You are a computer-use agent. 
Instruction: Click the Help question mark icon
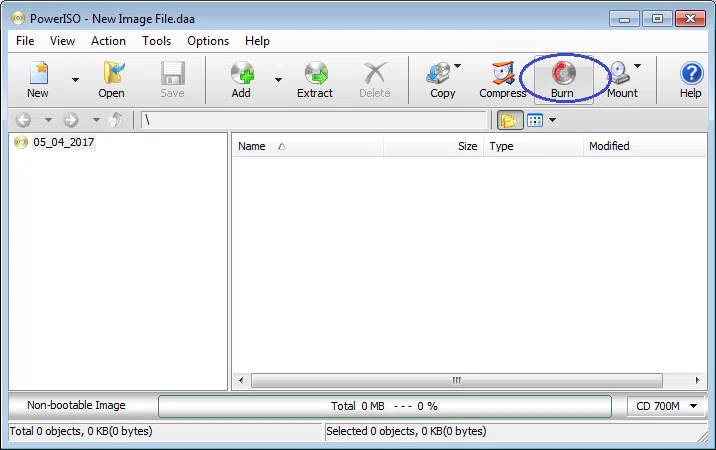coord(691,73)
